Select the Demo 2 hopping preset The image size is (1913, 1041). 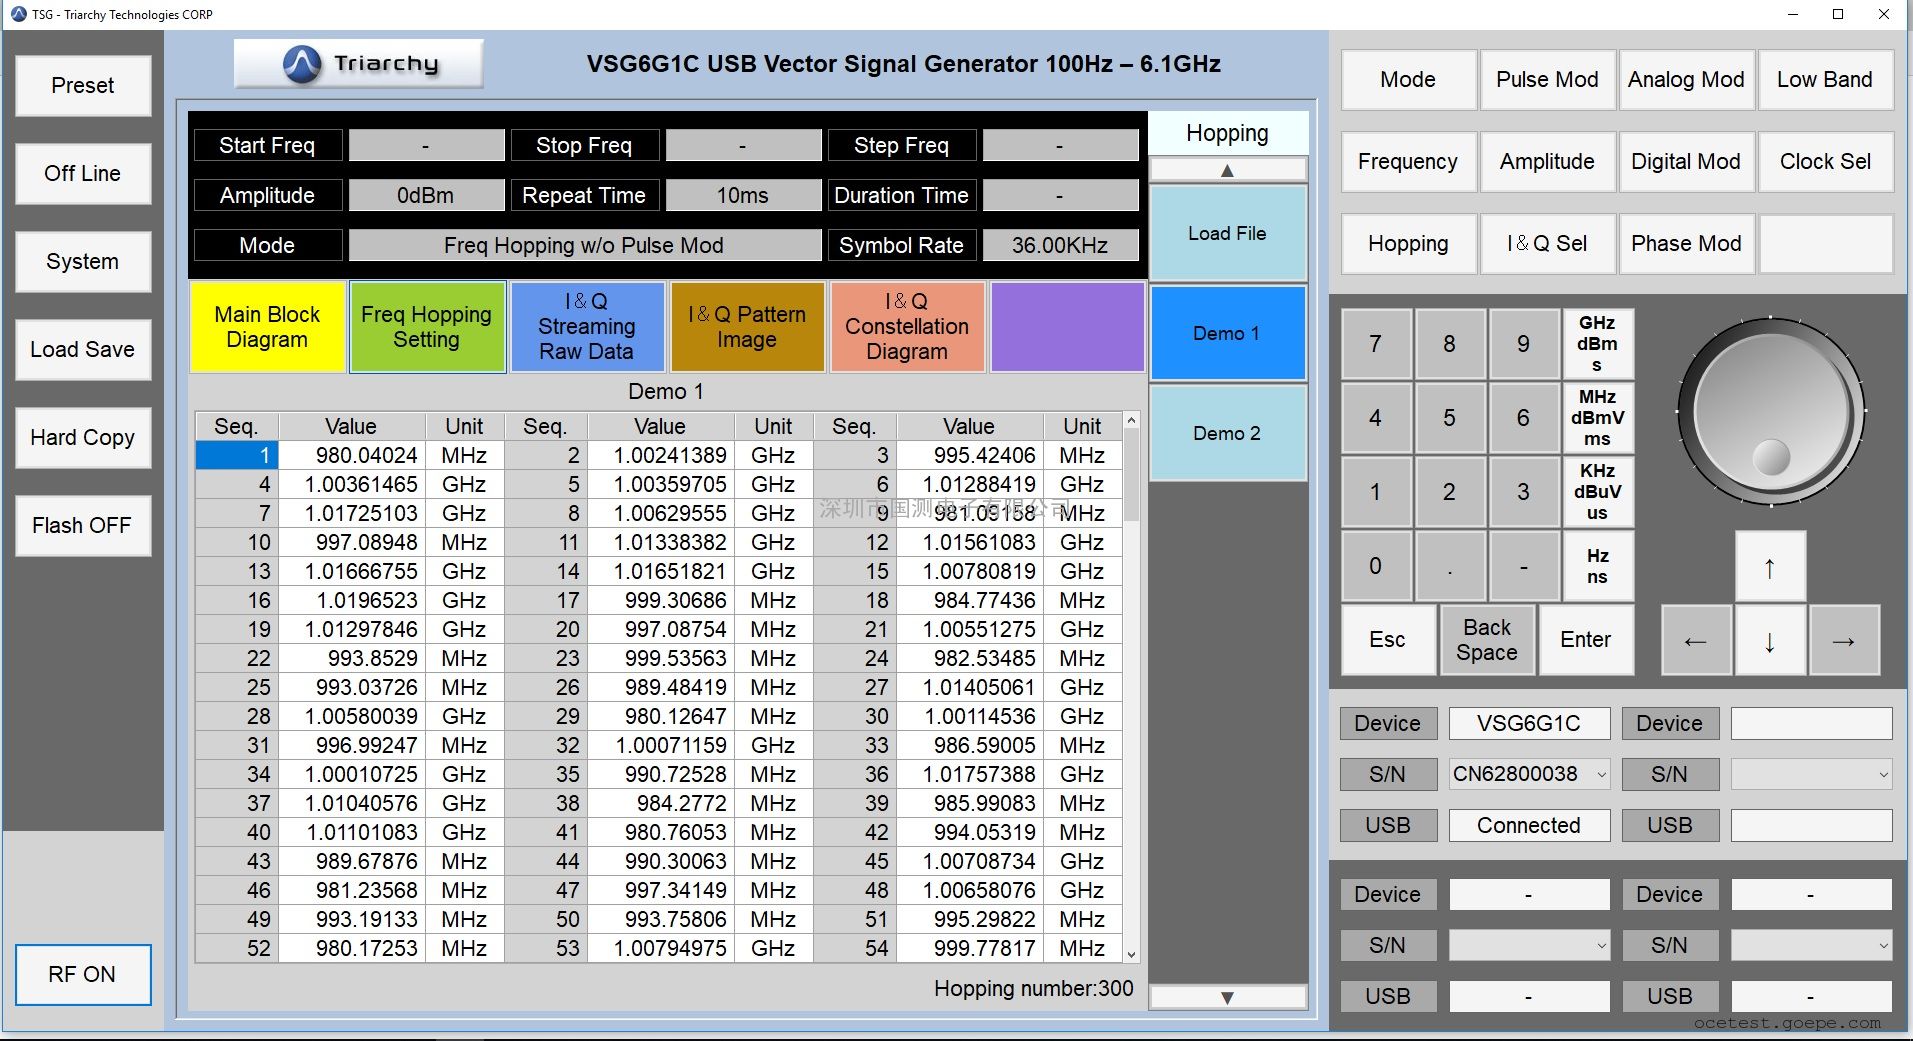coord(1227,433)
